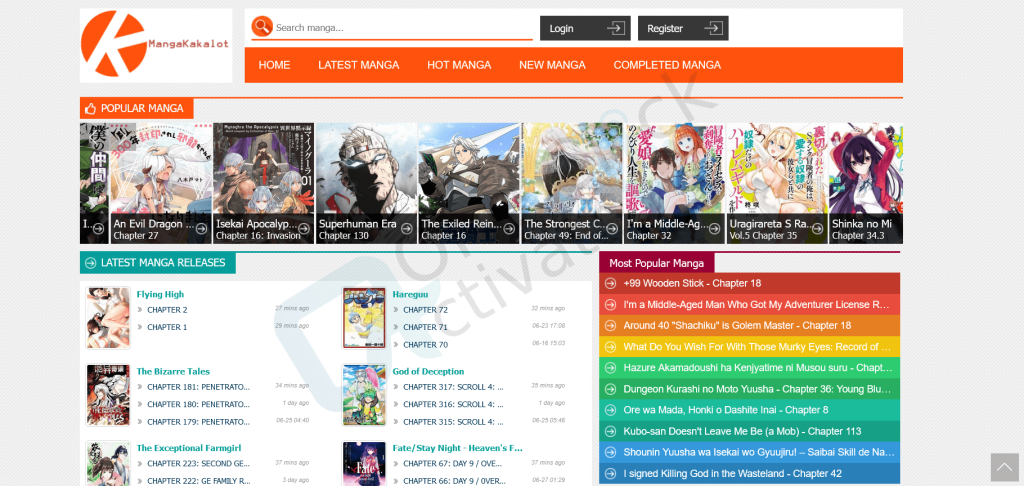The image size is (1024, 486).
Task: Open +99 Wooden Stick - Chapter 18
Action: point(692,284)
